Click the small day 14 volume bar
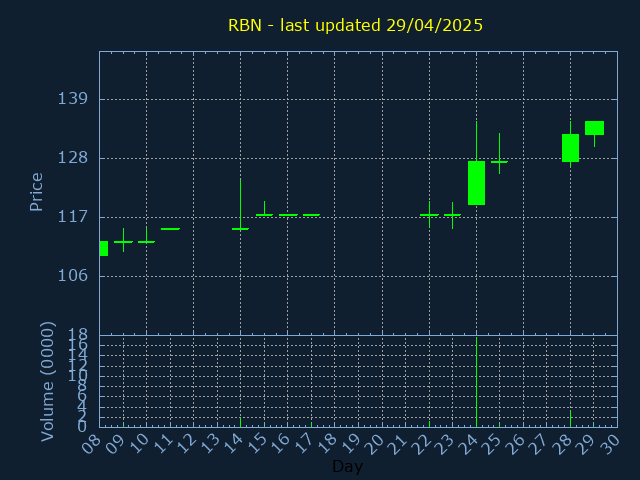This screenshot has height=480, width=640. tap(240, 422)
